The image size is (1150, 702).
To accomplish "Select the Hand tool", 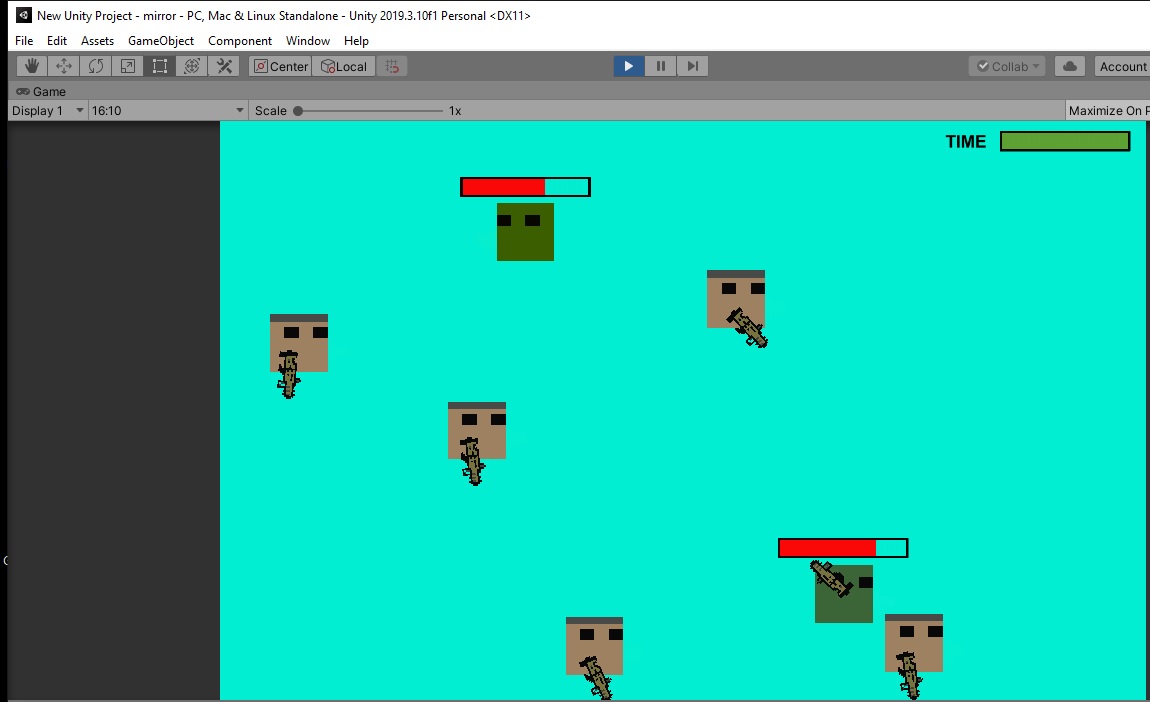I will [x=32, y=66].
